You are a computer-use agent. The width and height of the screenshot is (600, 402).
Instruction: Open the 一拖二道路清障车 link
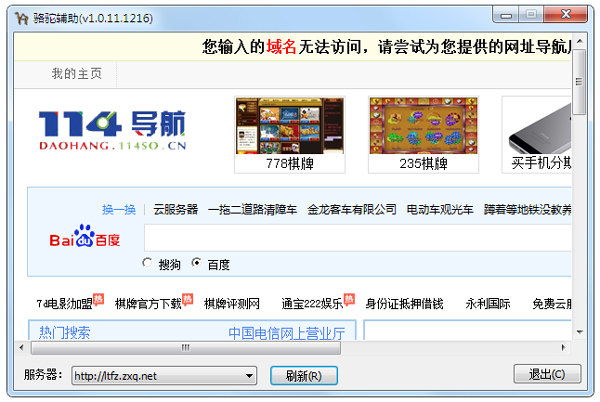[252, 210]
